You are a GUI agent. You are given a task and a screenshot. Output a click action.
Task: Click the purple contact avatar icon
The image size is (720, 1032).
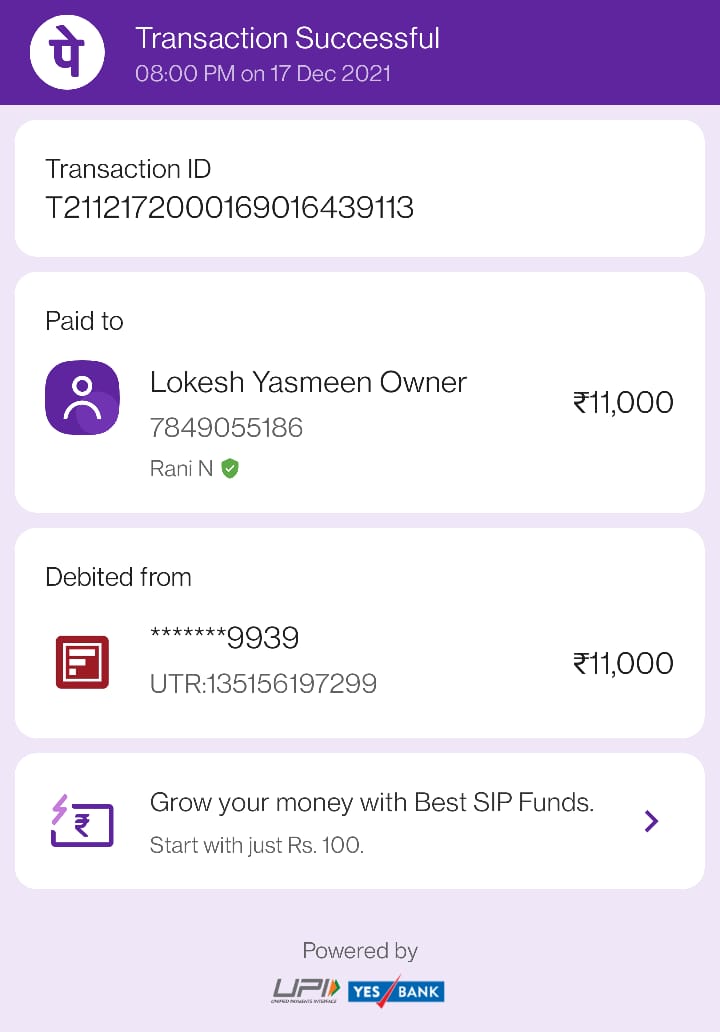pos(82,398)
